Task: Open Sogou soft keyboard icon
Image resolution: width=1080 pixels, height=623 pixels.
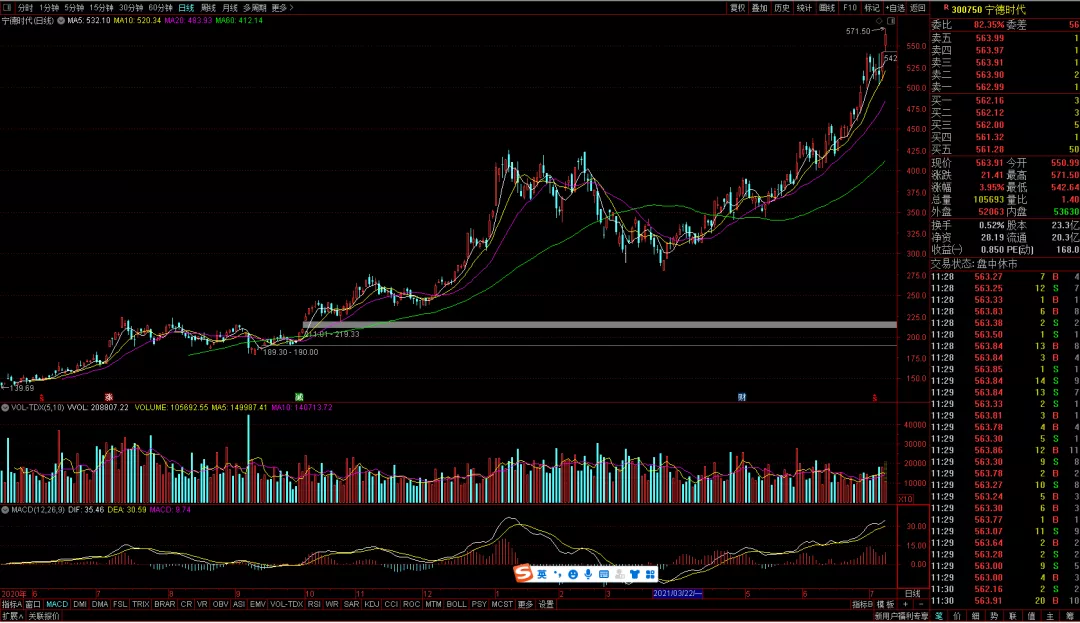Action: (604, 574)
